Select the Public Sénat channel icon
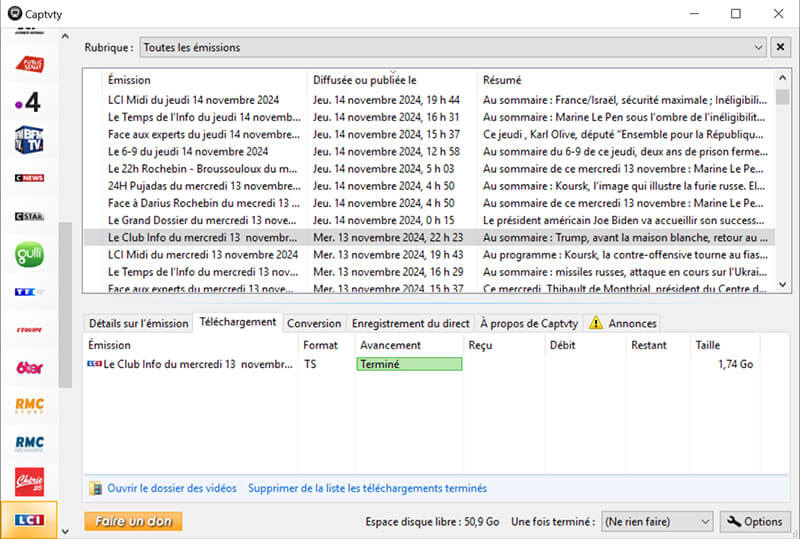Image resolution: width=800 pixels, height=539 pixels. click(29, 64)
